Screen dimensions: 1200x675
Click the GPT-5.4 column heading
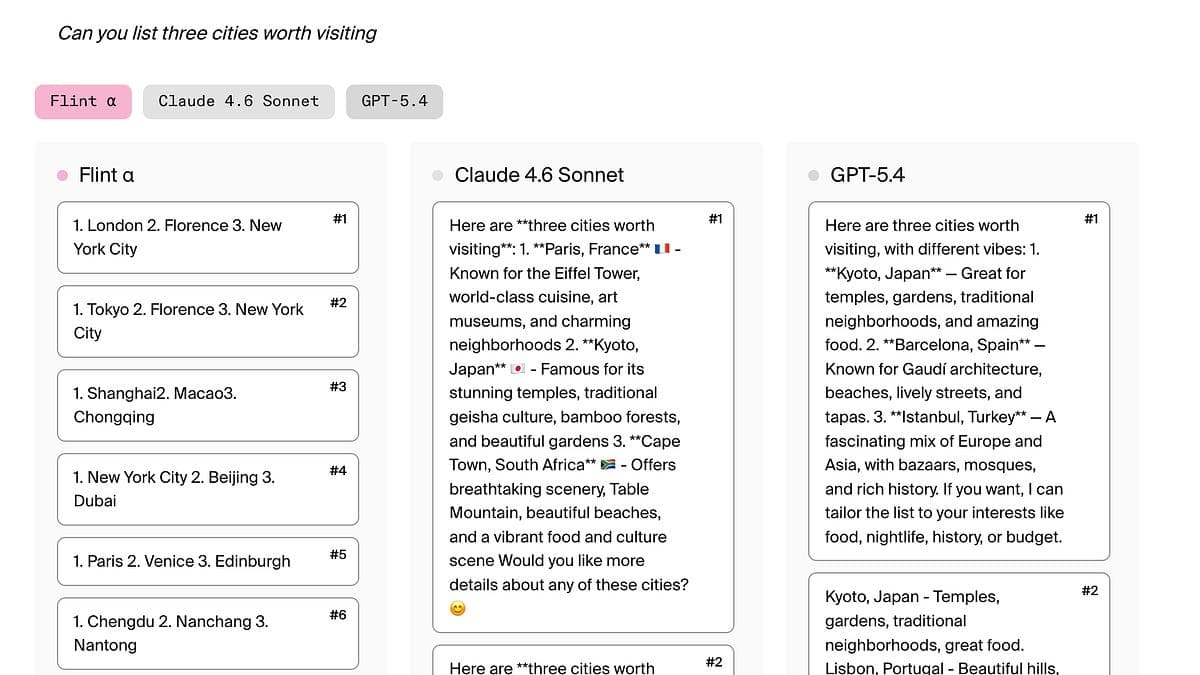[867, 175]
